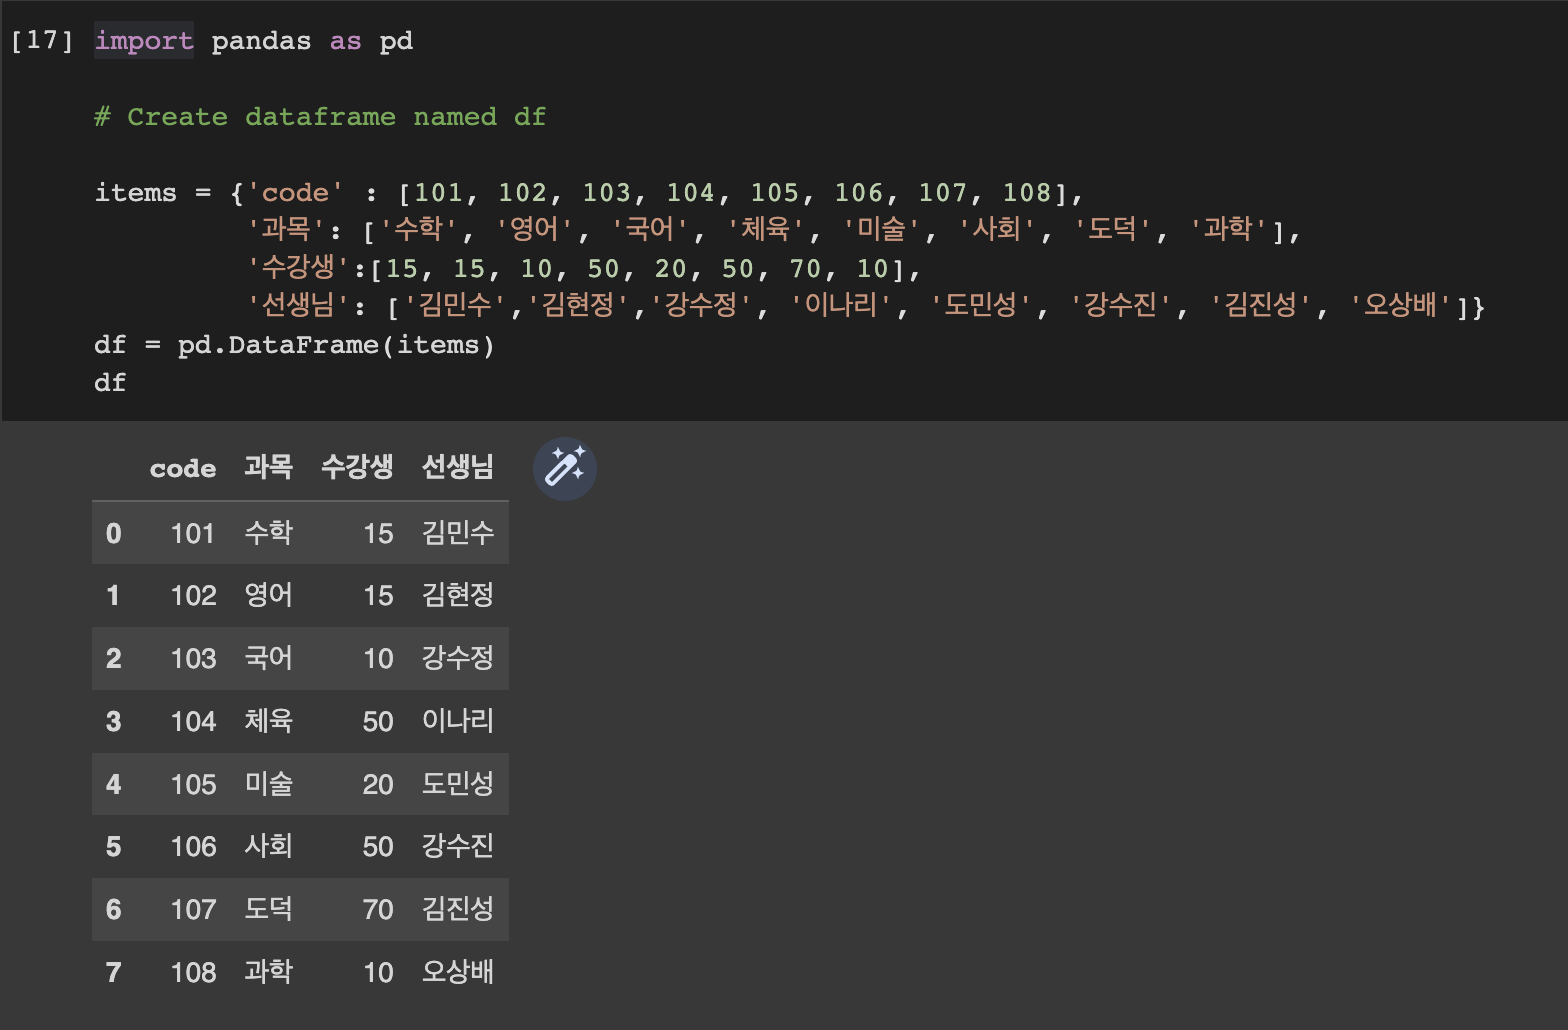Click the magic wand interactive table icon
1568x1030 pixels.
pos(565,468)
